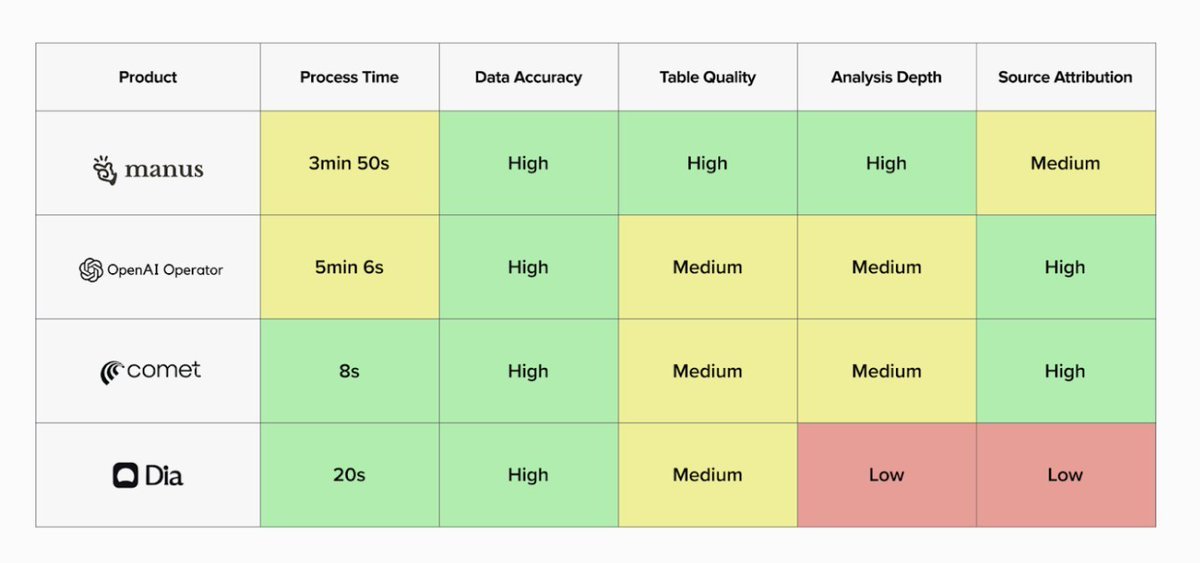Click the Table Quality header
Image resolution: width=1200 pixels, height=563 pixels.
pos(707,77)
